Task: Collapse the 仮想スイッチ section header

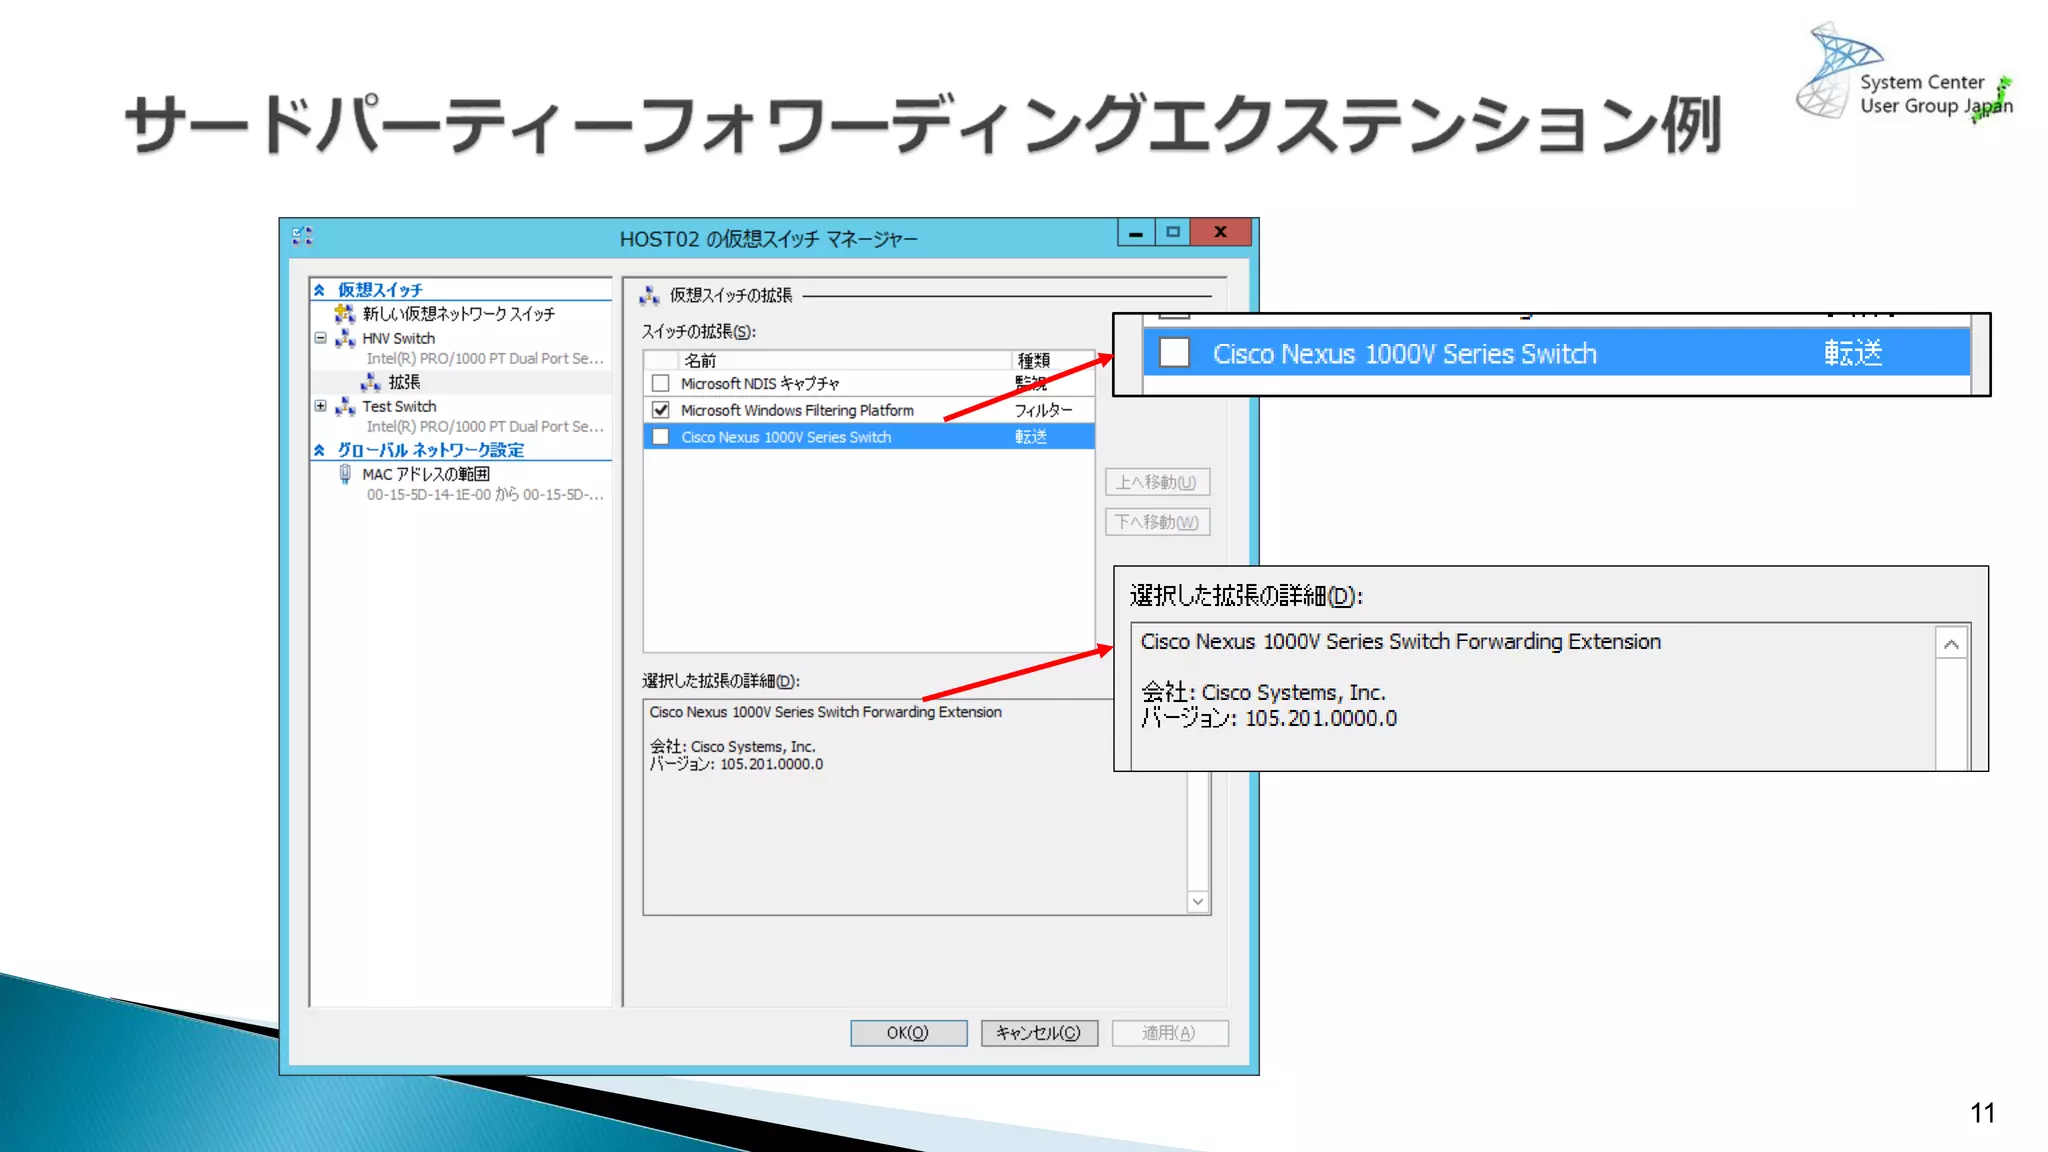Action: (x=319, y=290)
